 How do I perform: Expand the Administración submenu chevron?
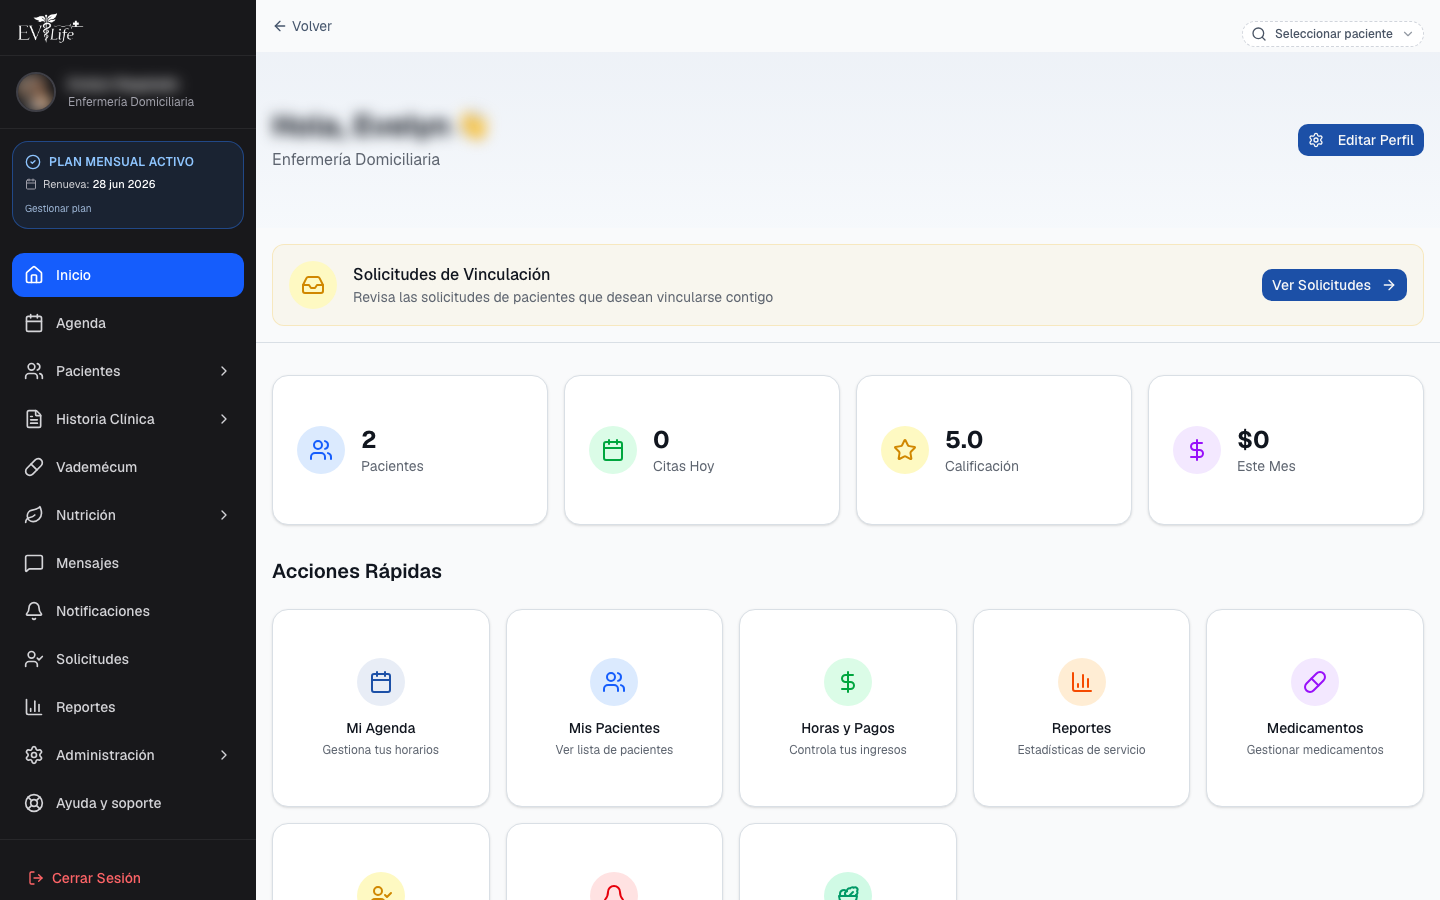224,755
